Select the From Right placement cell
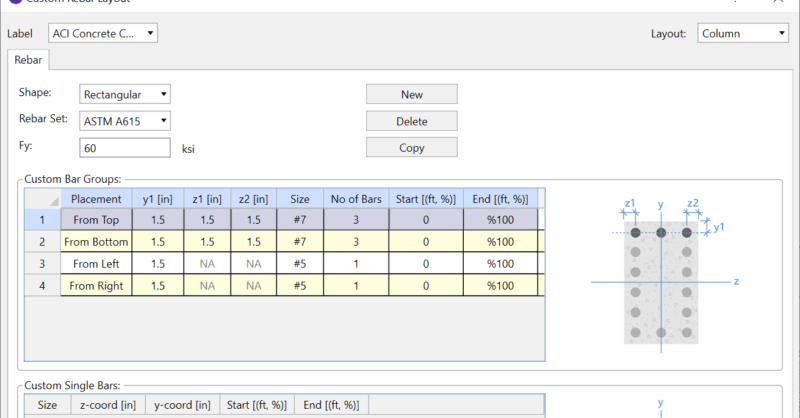 tap(97, 286)
